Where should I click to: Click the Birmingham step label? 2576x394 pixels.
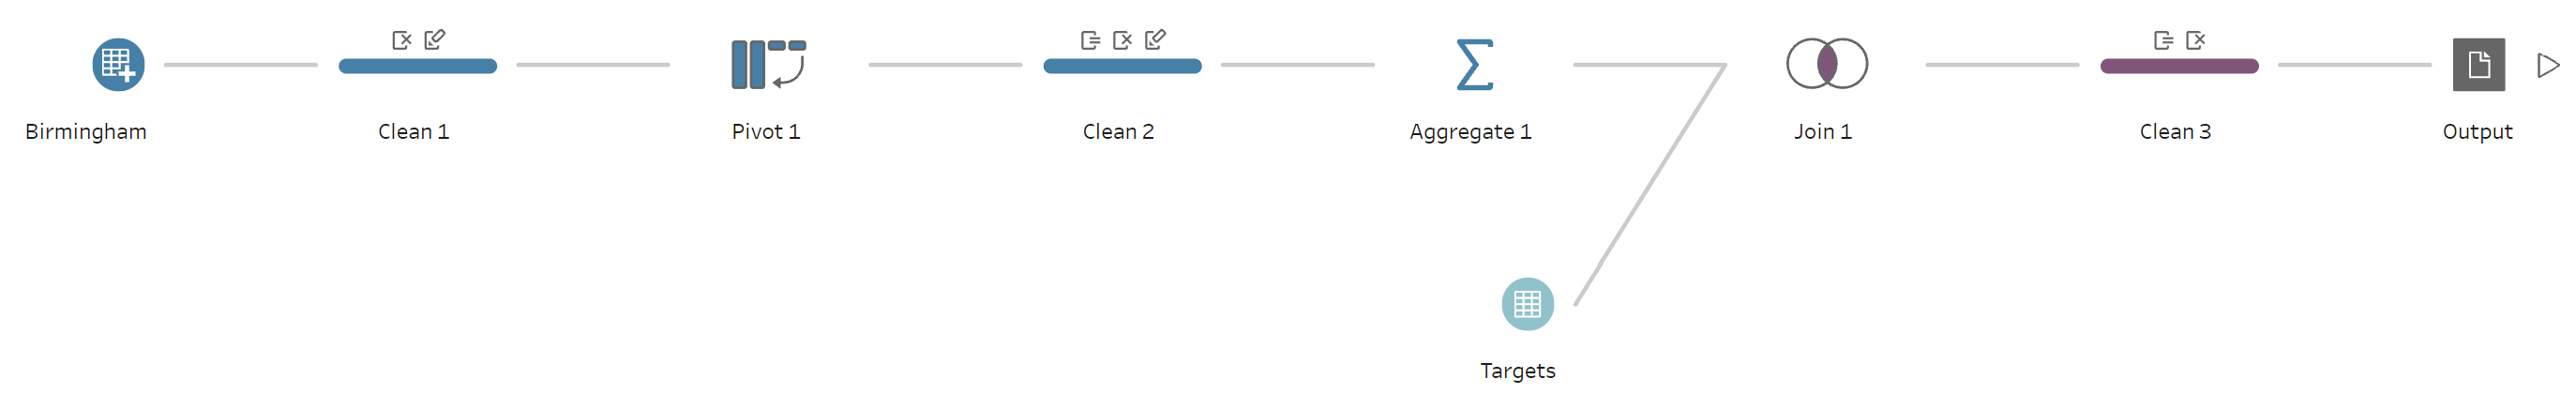point(86,132)
